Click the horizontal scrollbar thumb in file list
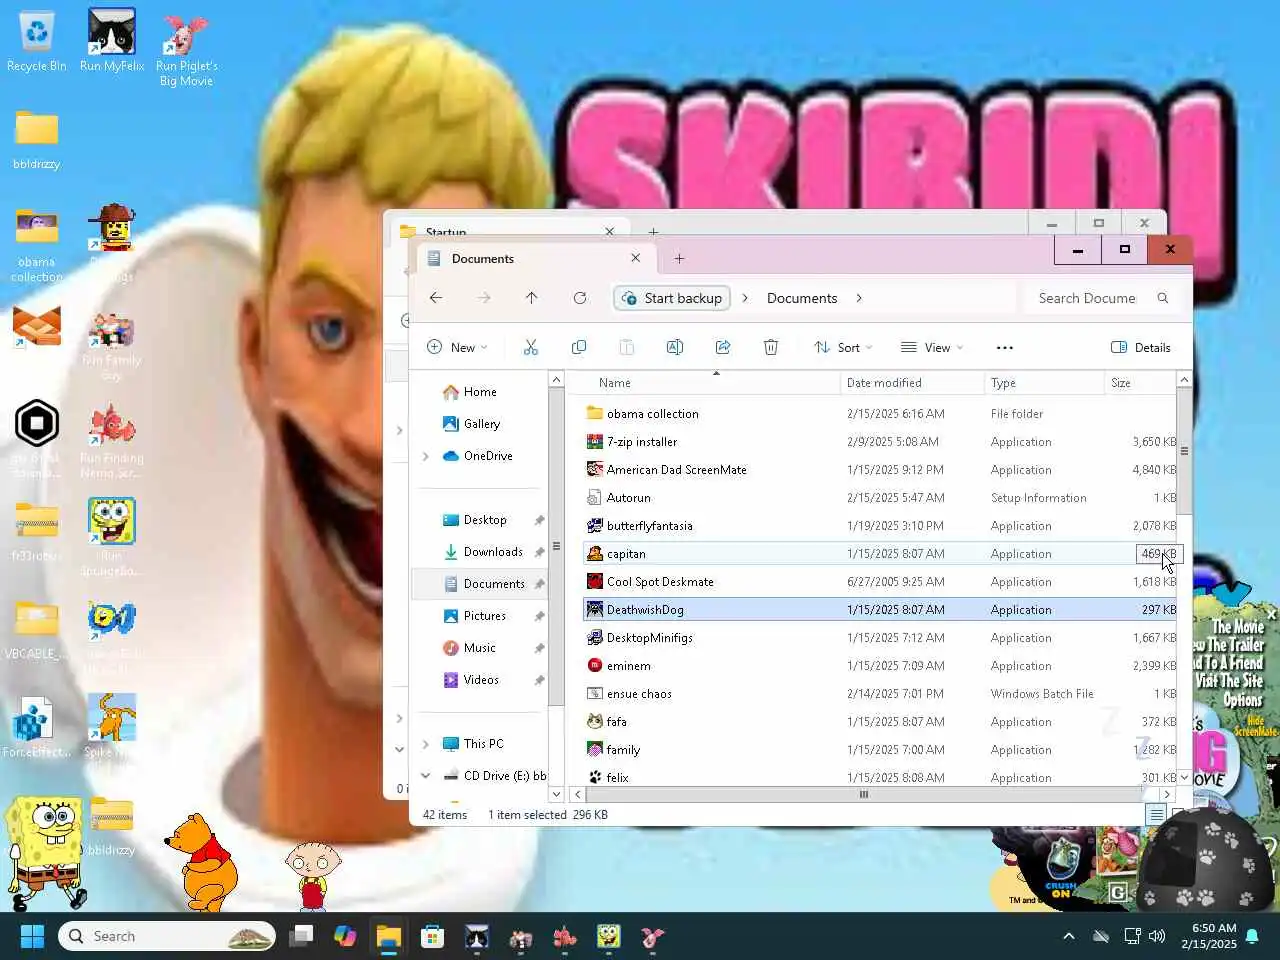This screenshot has width=1280, height=960. (864, 794)
